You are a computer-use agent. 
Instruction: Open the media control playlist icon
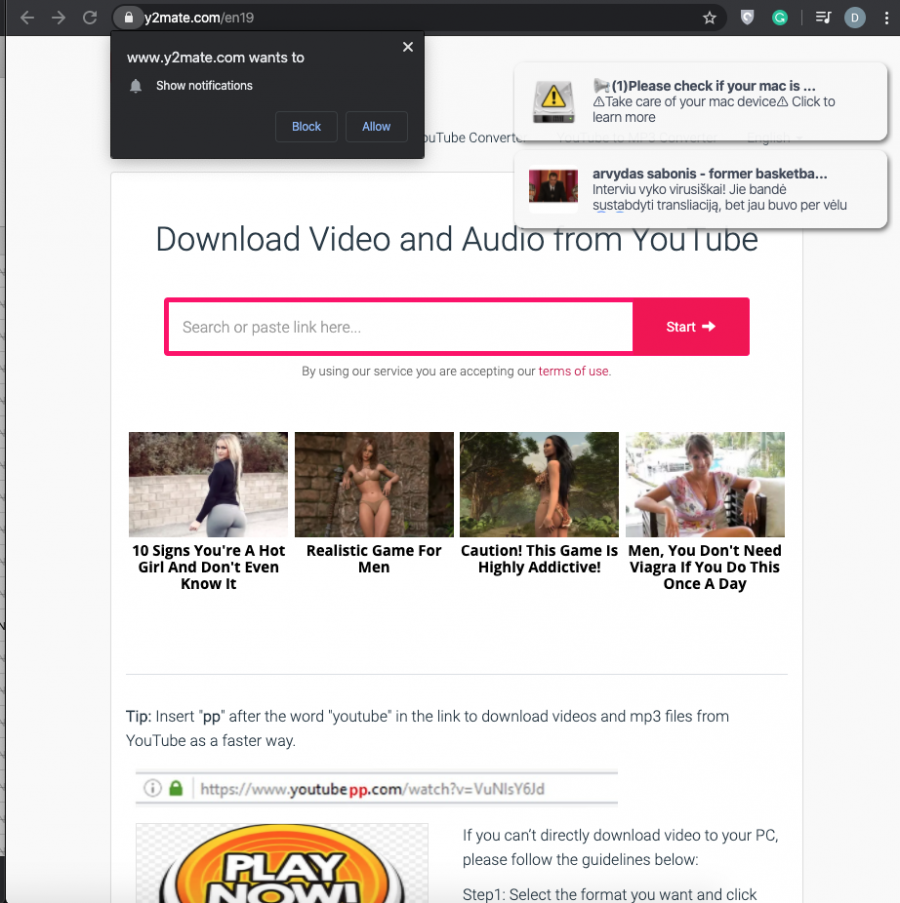(x=823, y=18)
